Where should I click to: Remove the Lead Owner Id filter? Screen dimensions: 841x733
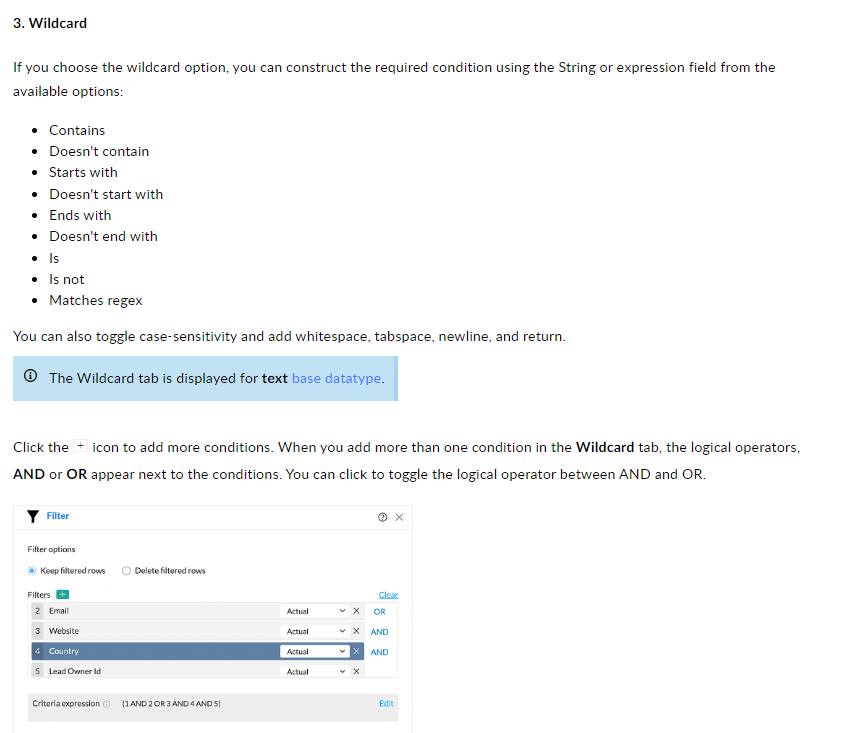pos(356,671)
